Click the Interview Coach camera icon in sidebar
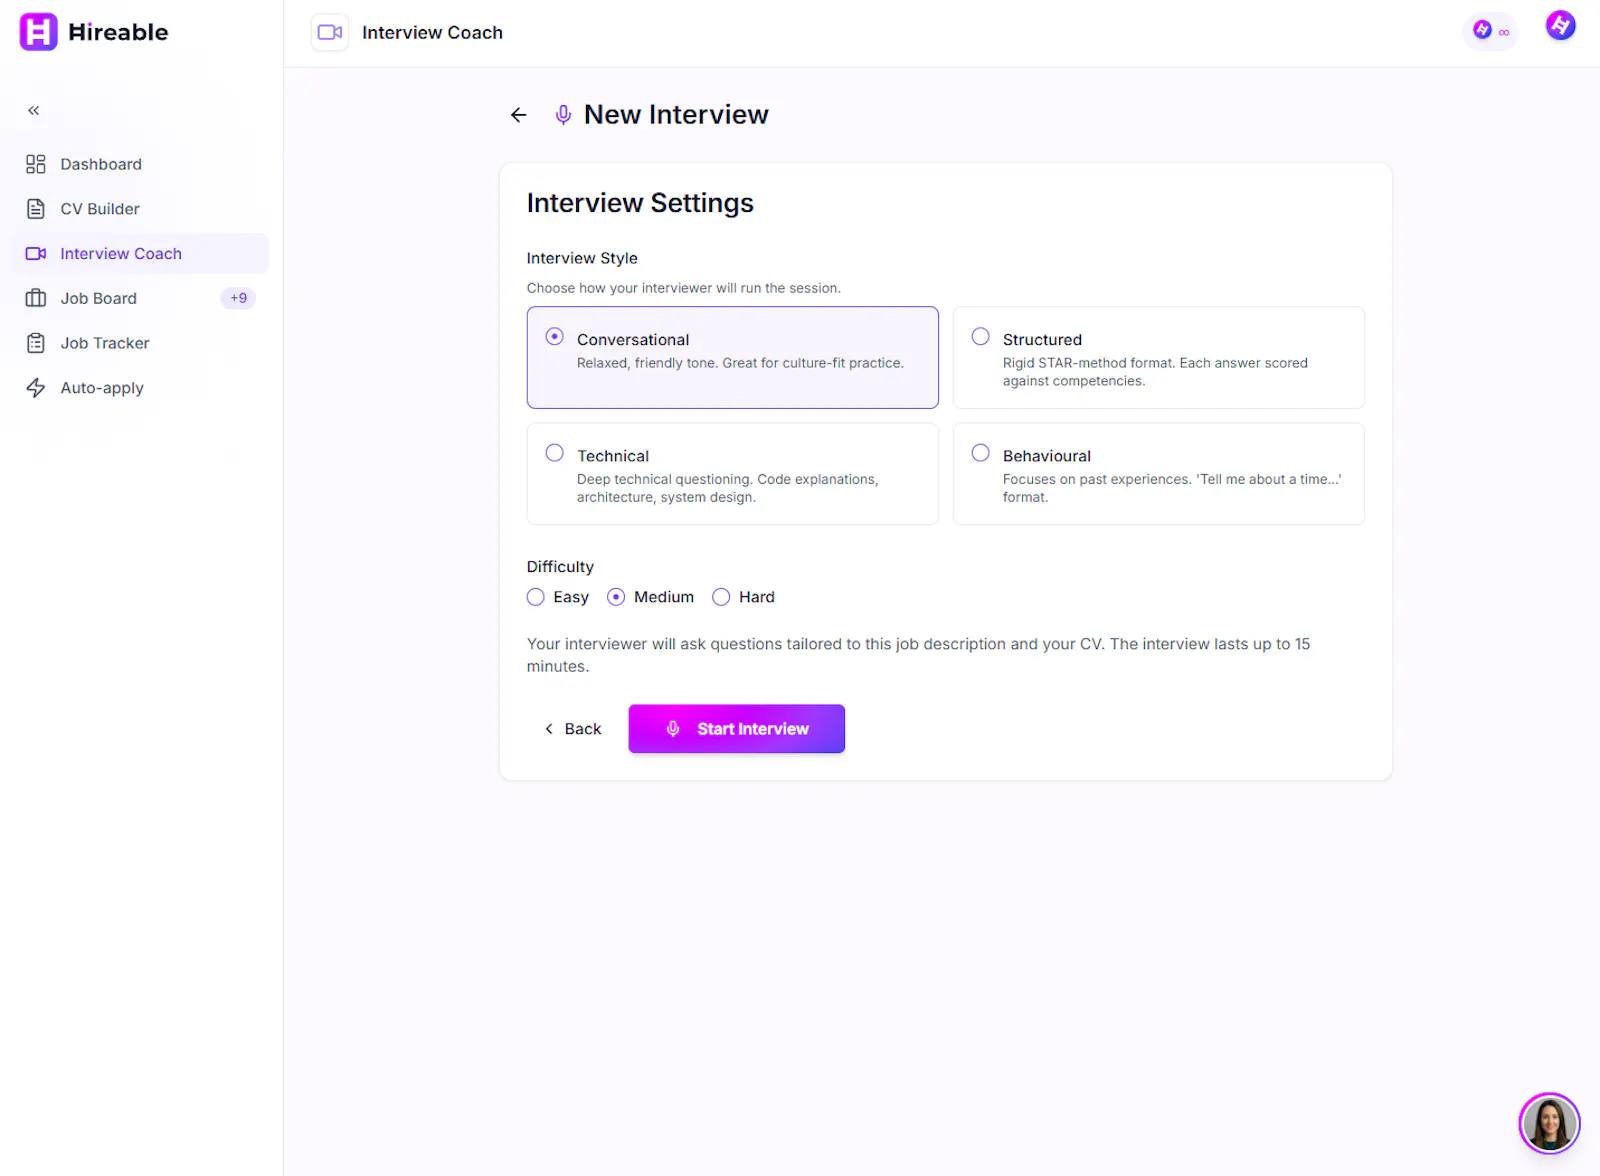The width and height of the screenshot is (1600, 1176). (36, 254)
